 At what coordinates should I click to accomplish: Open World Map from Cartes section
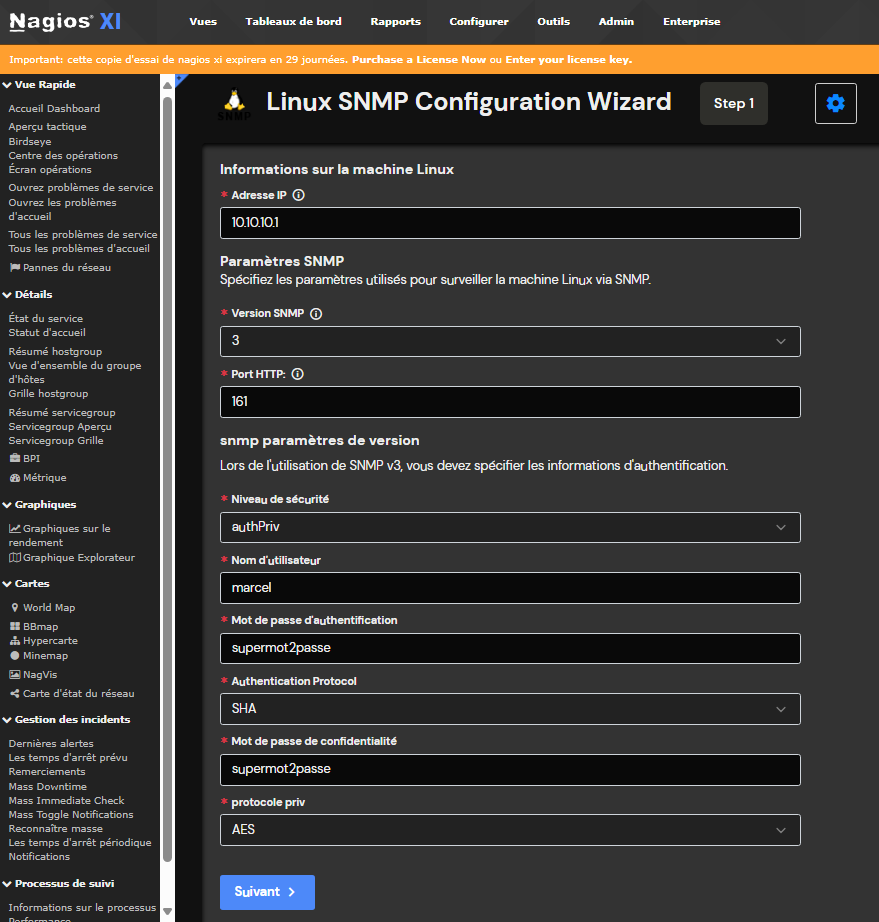pos(49,607)
